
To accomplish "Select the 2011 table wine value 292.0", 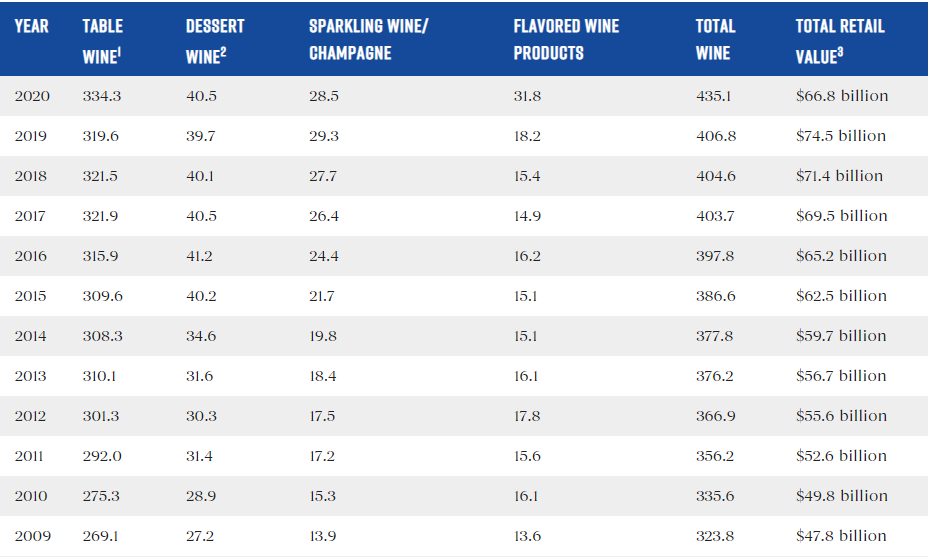I will pyautogui.click(x=102, y=456).
